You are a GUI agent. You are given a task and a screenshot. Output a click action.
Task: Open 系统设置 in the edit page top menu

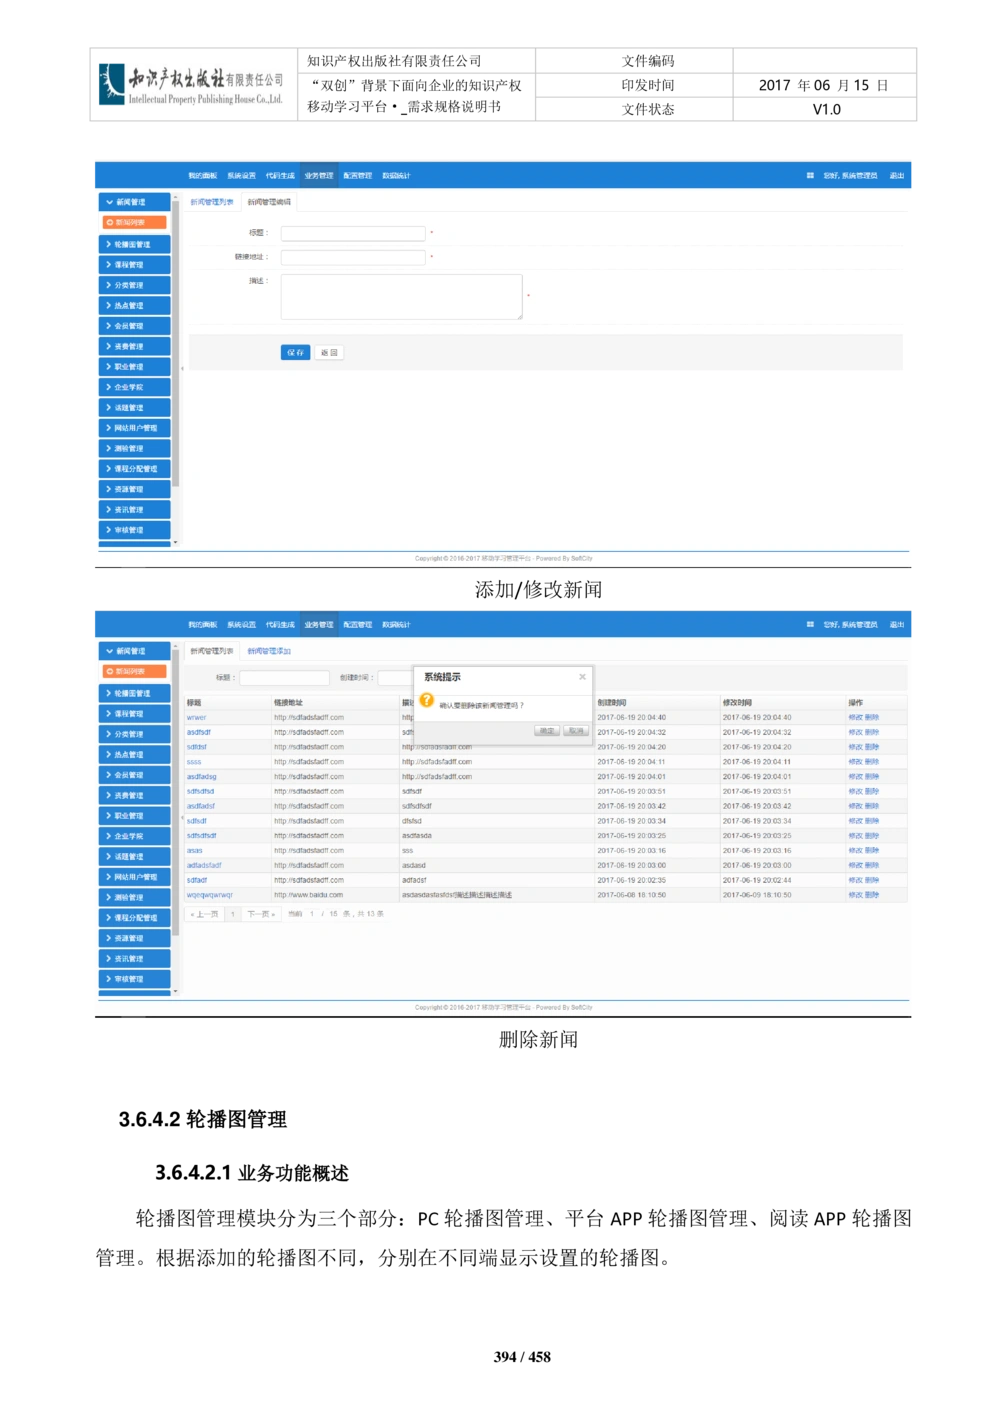(x=241, y=176)
